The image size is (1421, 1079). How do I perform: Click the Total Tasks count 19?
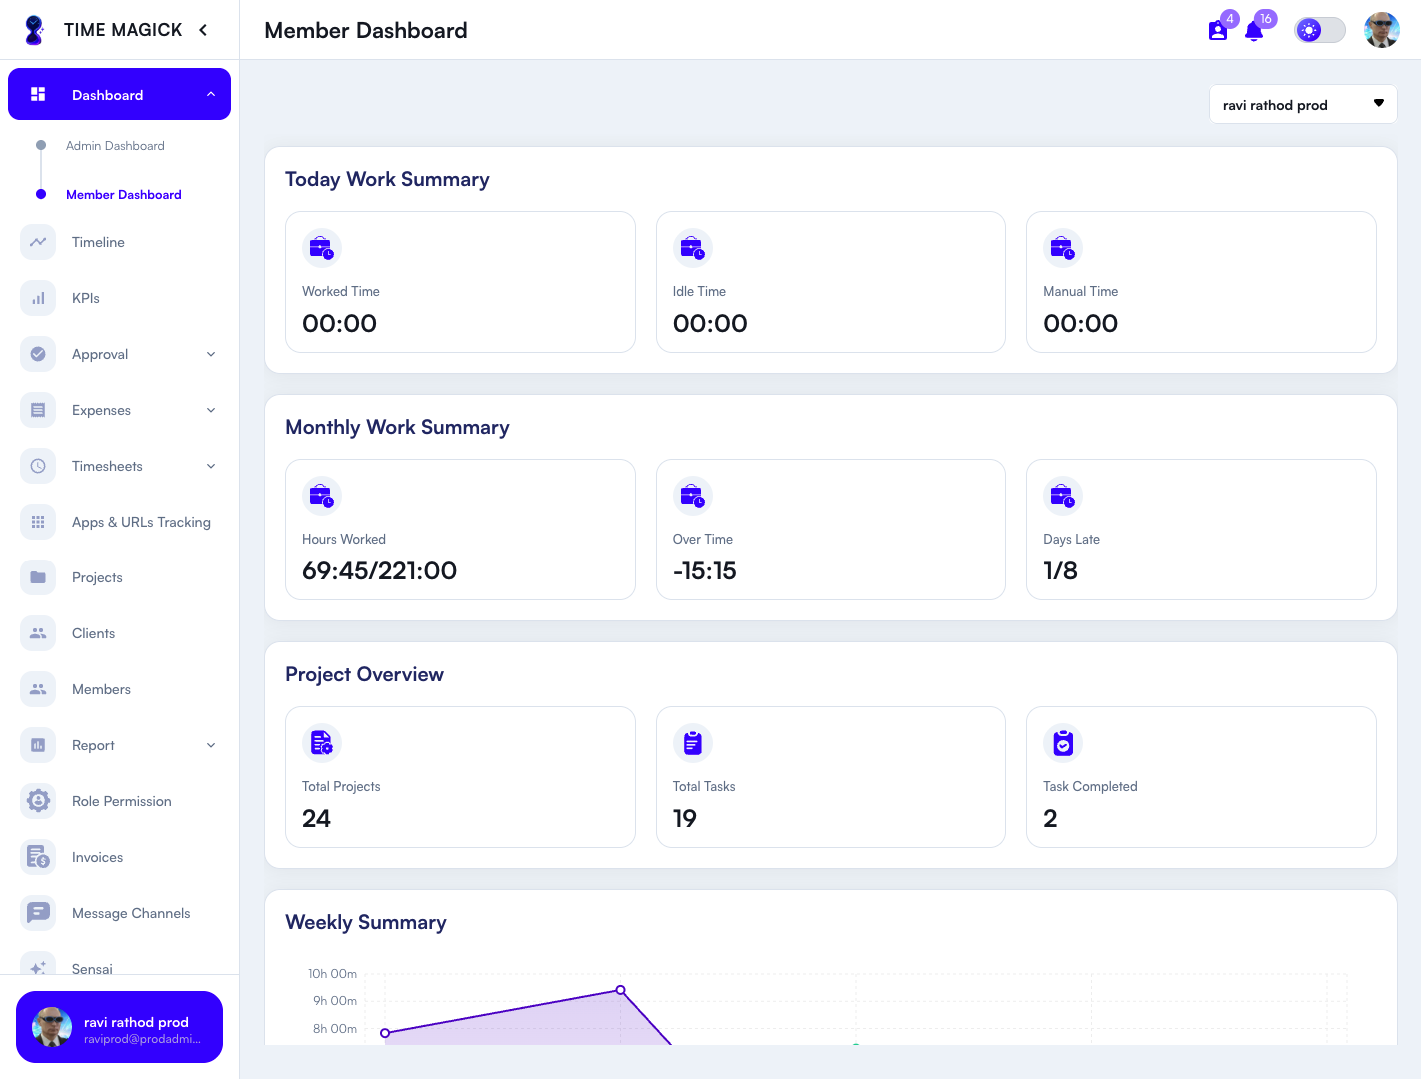point(685,818)
